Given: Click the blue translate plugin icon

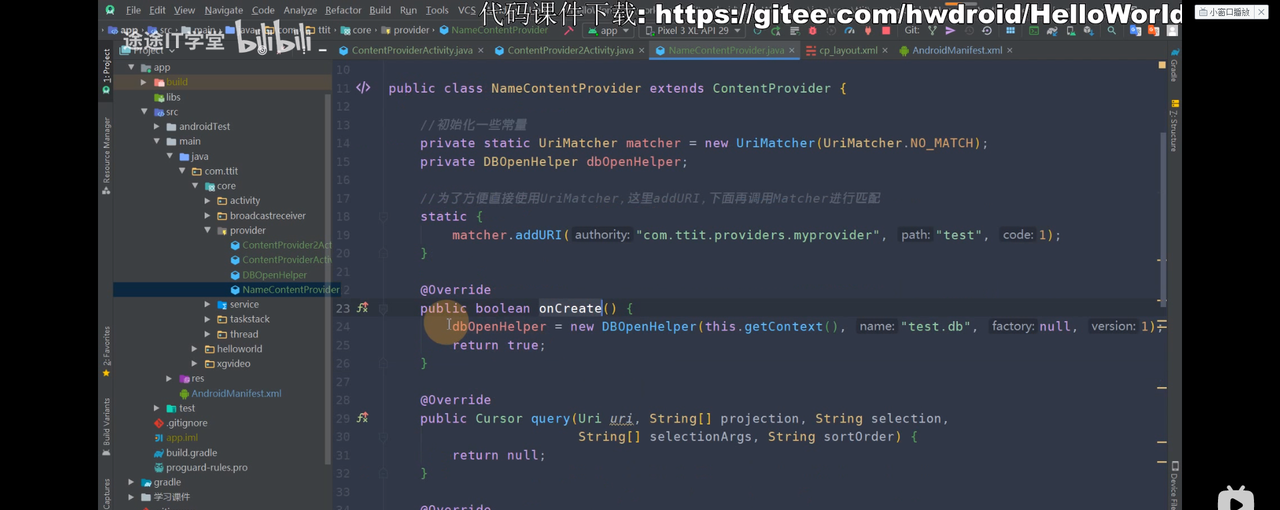Looking at the screenshot, I should click(1135, 31).
